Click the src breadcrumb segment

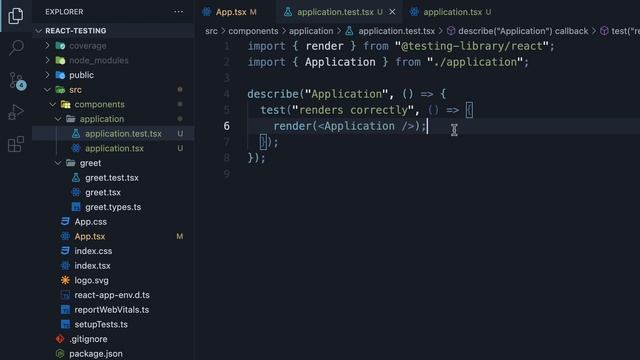pyautogui.click(x=211, y=31)
